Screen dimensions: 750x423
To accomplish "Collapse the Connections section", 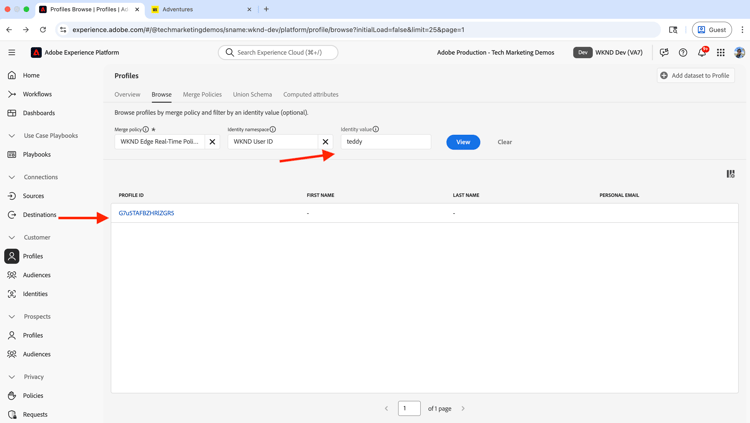I will click(x=11, y=177).
